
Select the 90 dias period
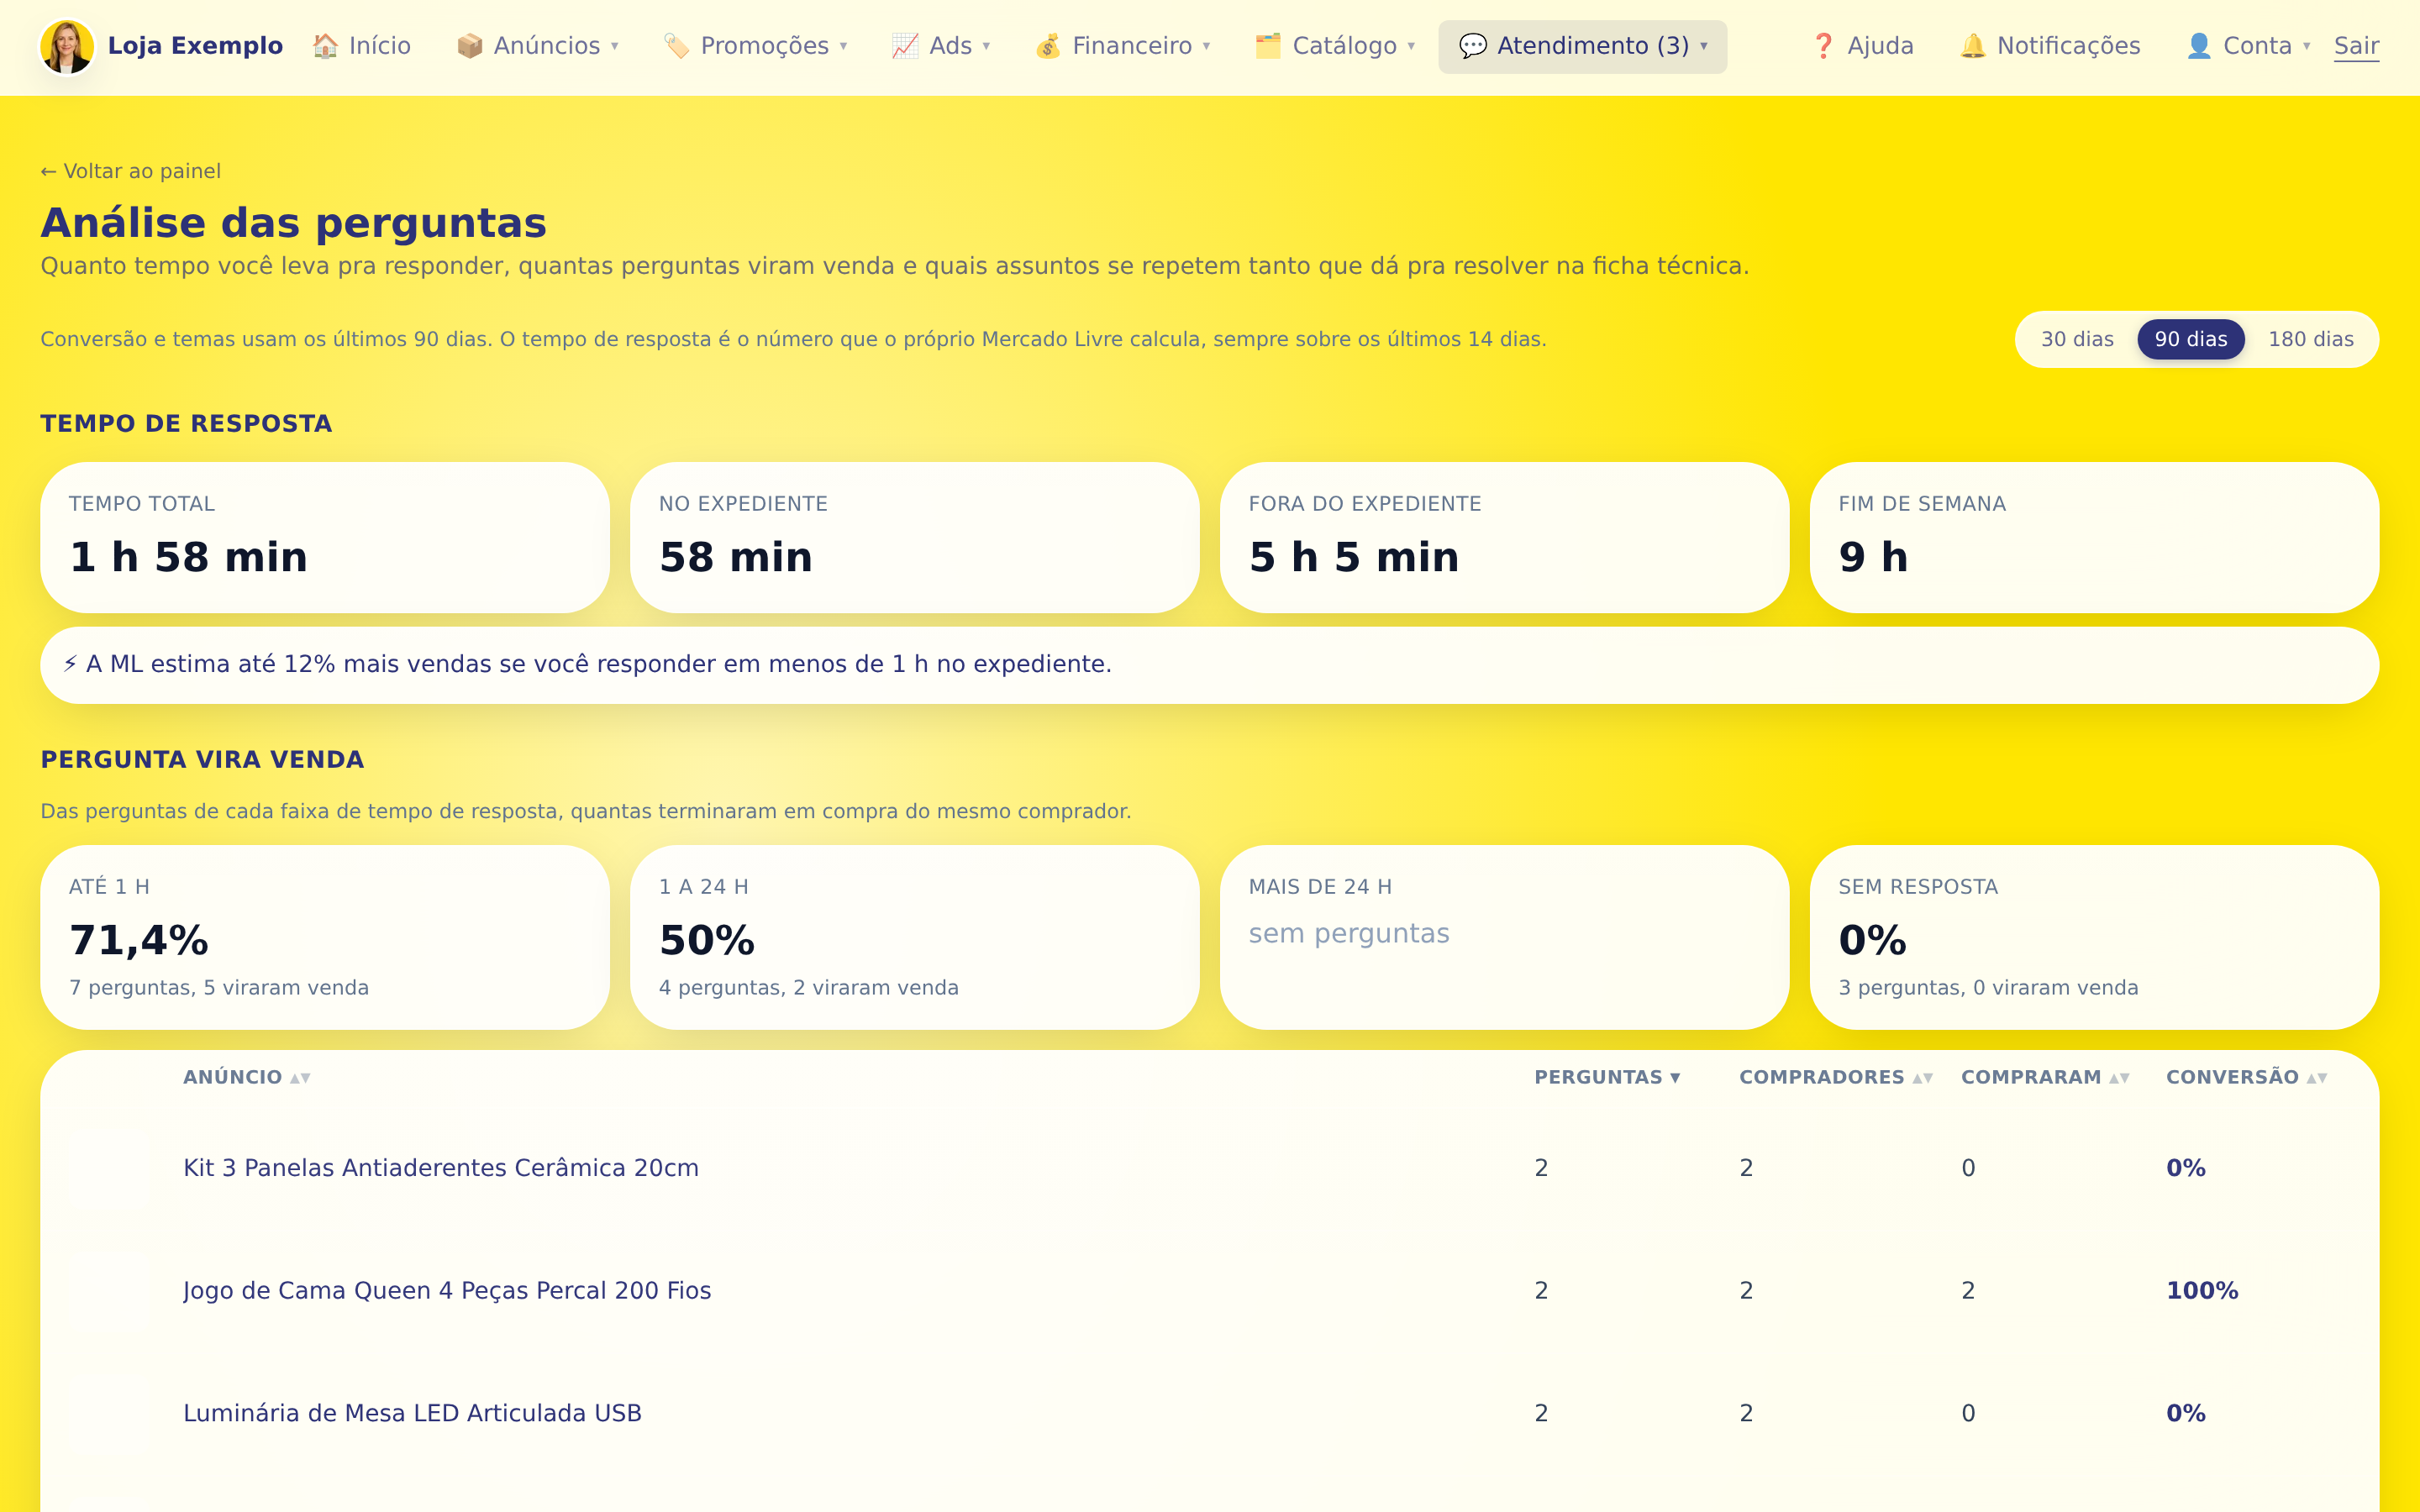tap(2191, 339)
